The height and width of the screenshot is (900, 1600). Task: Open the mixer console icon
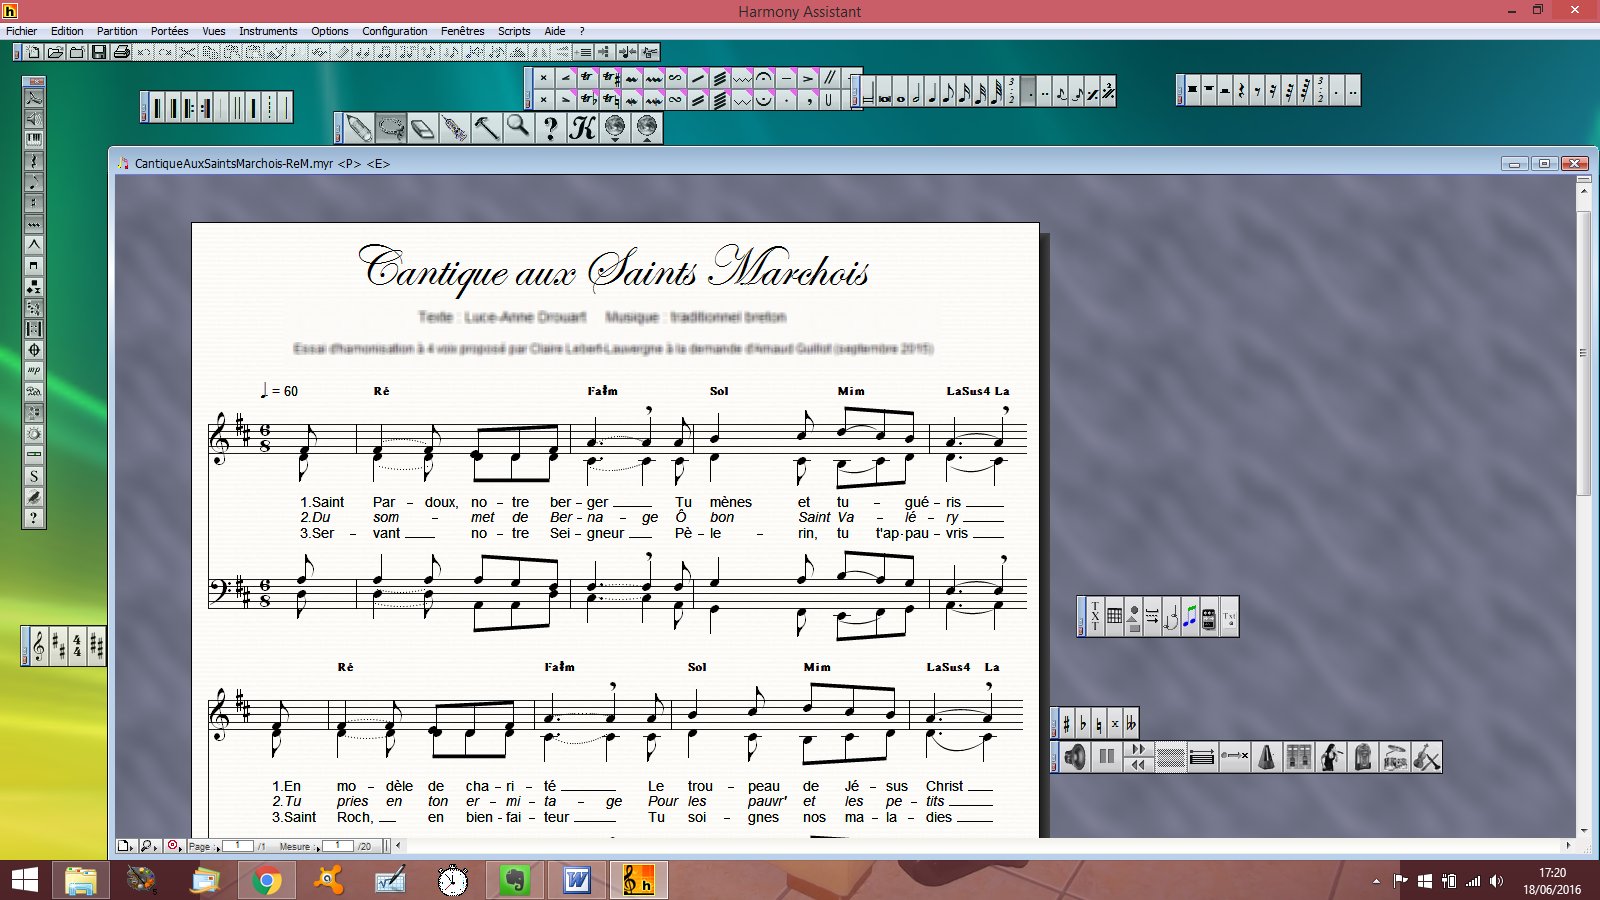pos(1299,757)
